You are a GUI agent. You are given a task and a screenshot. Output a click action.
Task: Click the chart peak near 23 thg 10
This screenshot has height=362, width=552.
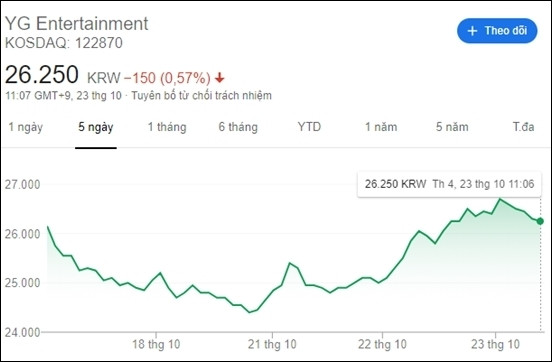tap(500, 199)
